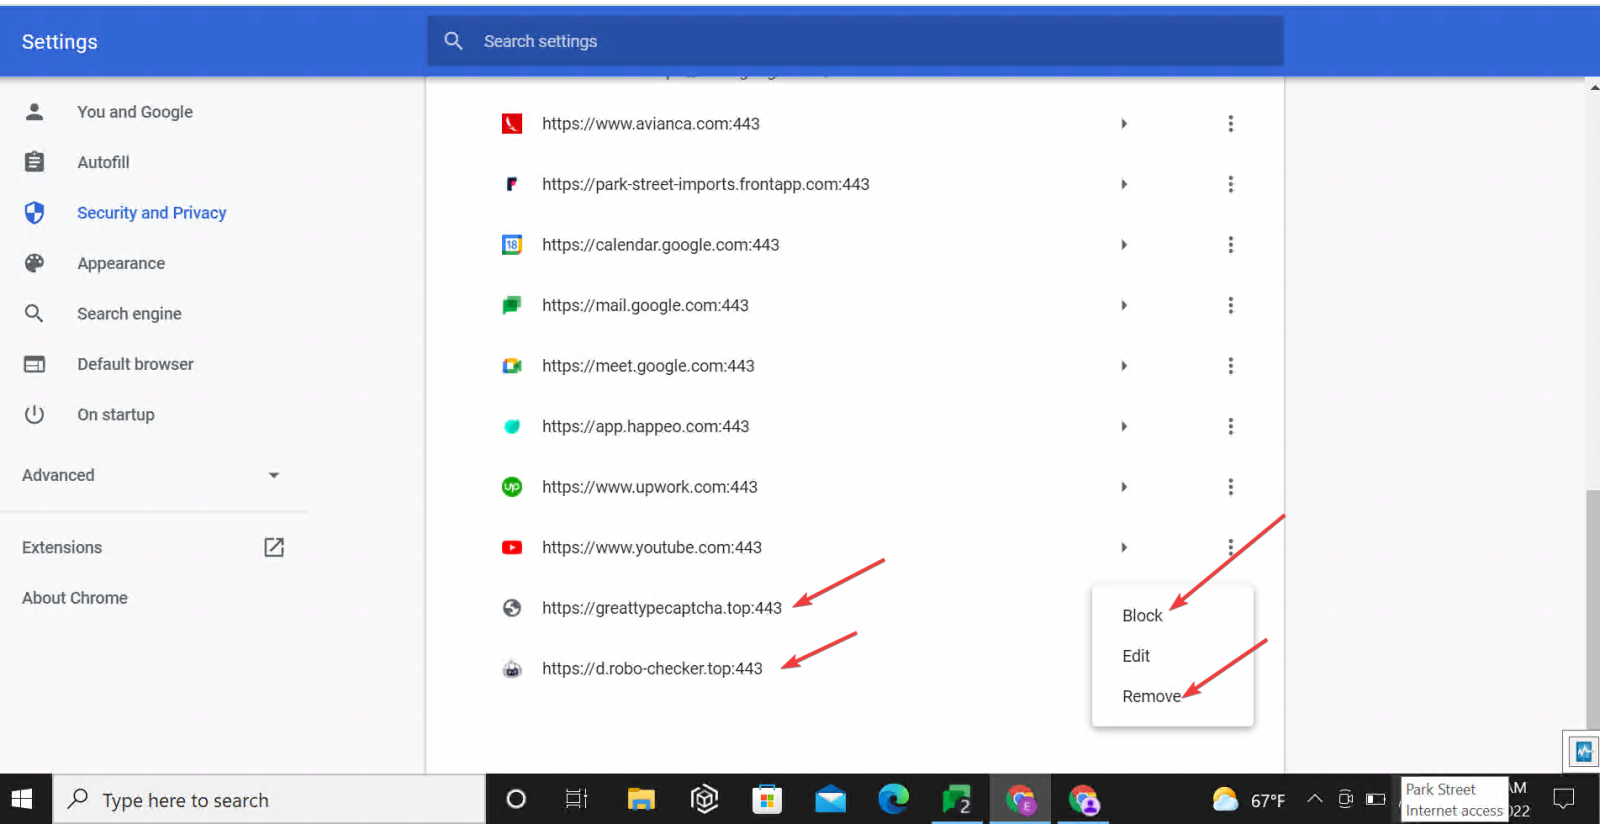Viewport: 1600px width, 824px height.
Task: Open the notification center icon
Action: [x=1564, y=799]
